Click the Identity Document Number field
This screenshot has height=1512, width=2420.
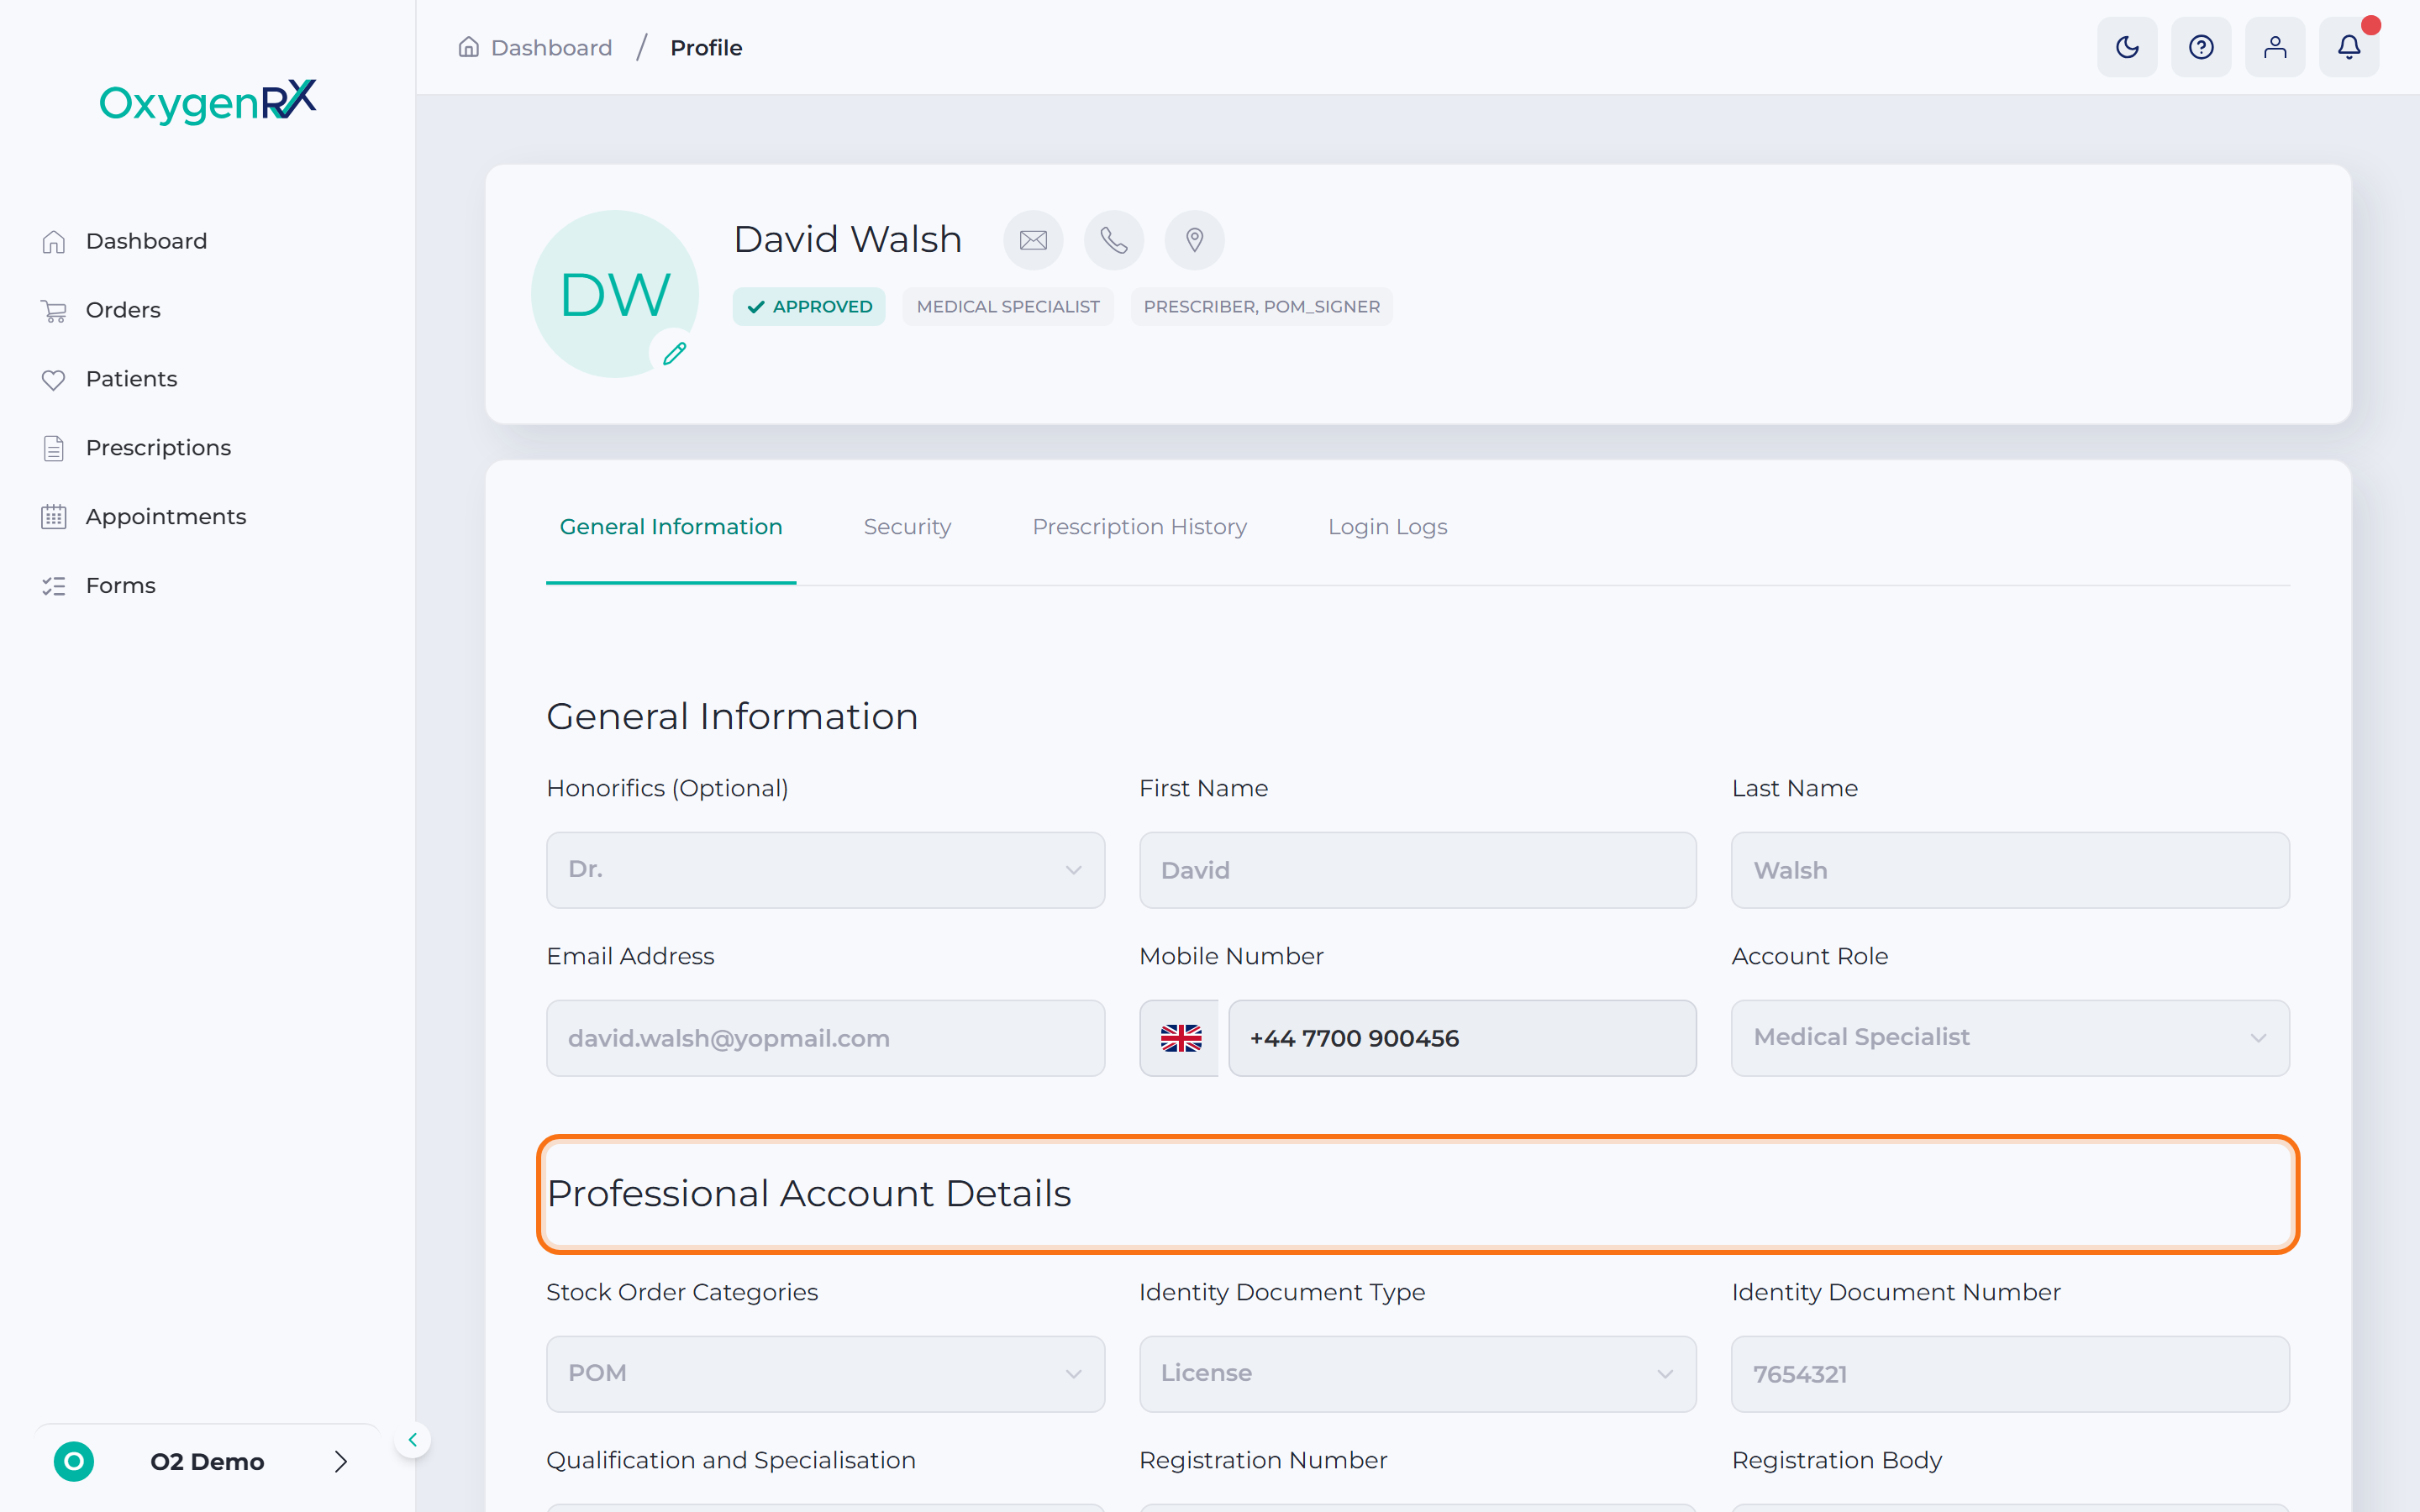click(x=2010, y=1374)
